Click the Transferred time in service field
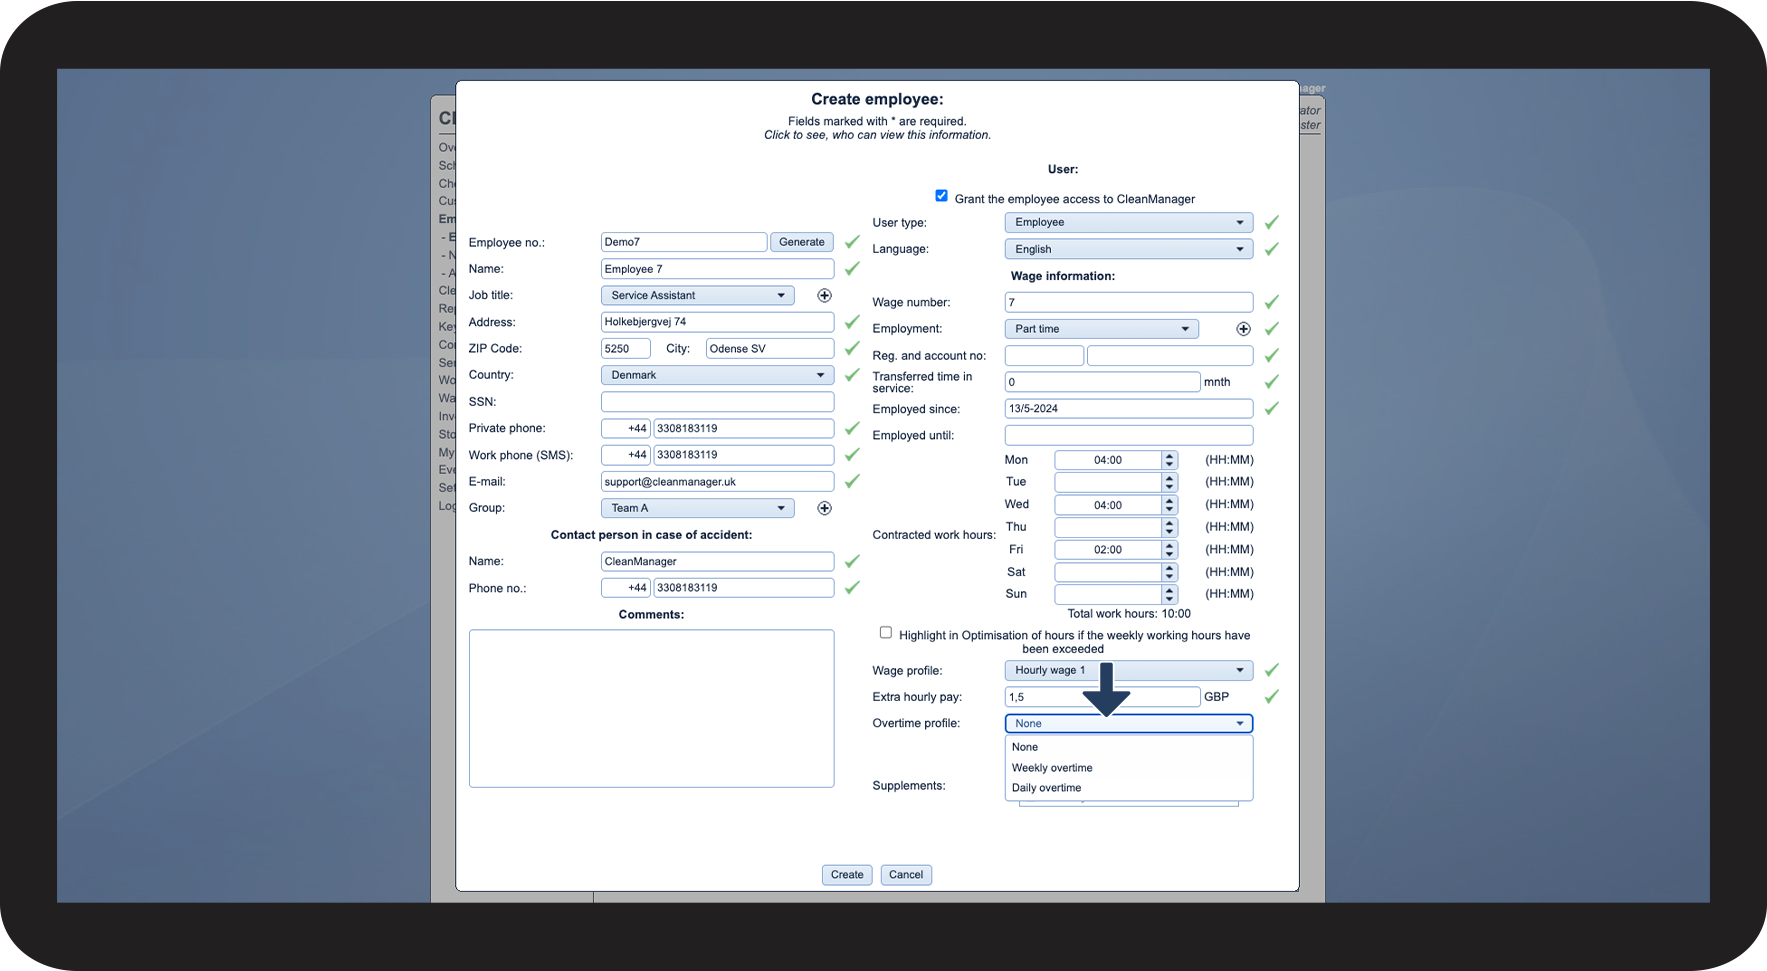Viewport: 1767px width, 971px height. point(1102,382)
